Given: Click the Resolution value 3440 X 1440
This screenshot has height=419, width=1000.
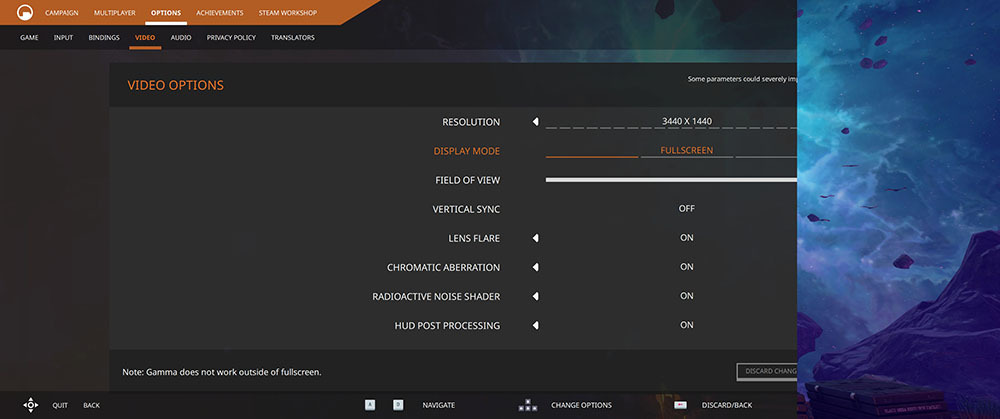Looking at the screenshot, I should coord(687,121).
